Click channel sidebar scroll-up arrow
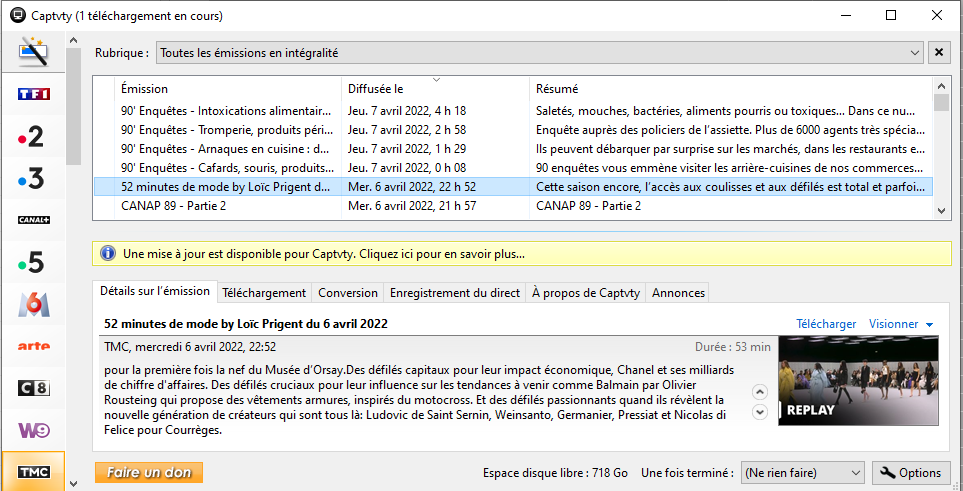This screenshot has height=491, width=963. (74, 41)
